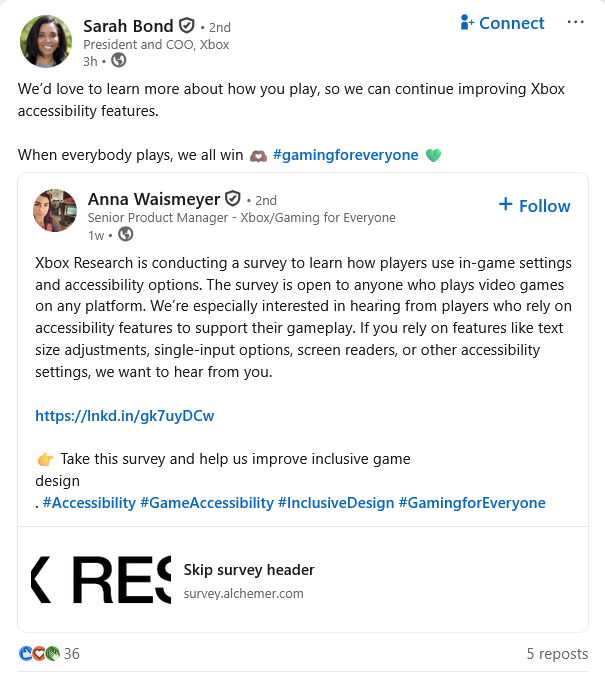
Task: Follow Anna Waismeyer
Action: pyautogui.click(x=534, y=205)
